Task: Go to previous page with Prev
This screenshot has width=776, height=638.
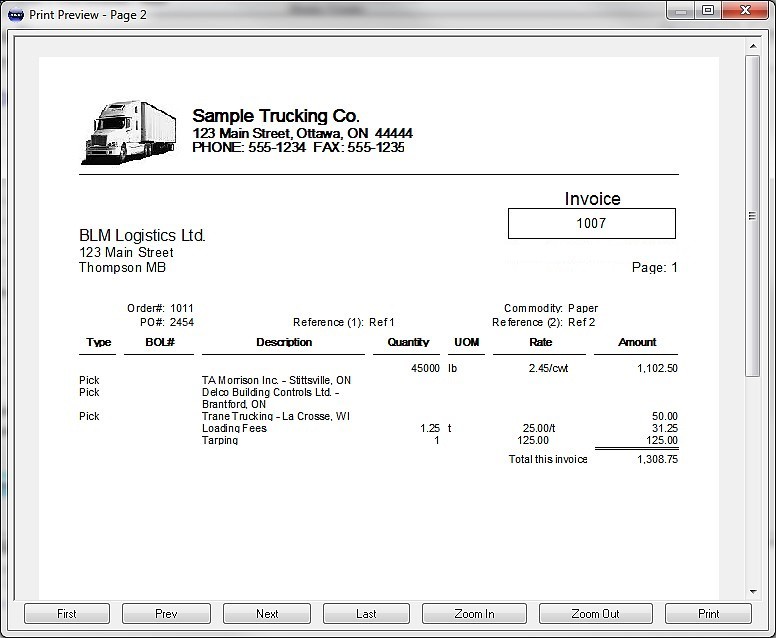Action: 166,613
